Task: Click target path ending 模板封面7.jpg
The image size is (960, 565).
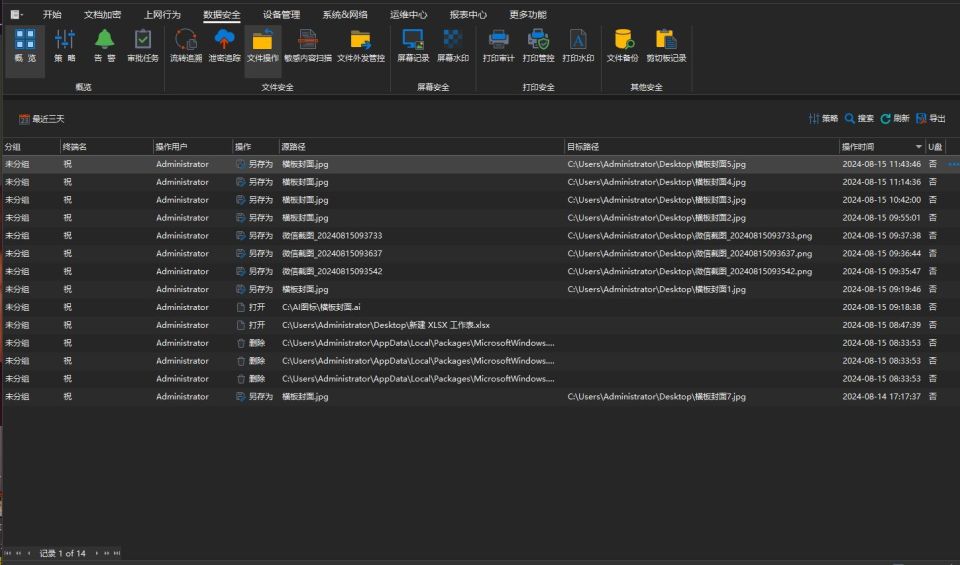Action: [x=656, y=397]
